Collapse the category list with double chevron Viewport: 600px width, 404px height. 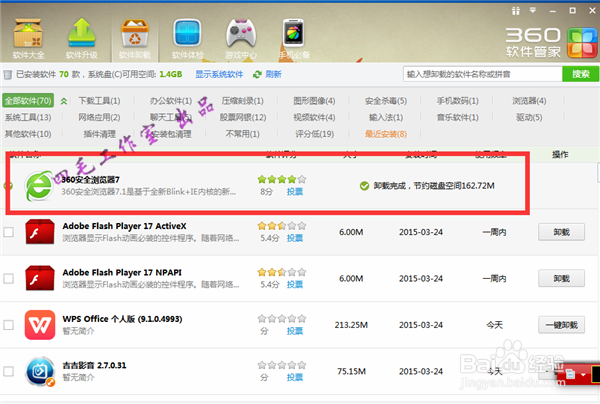coord(64,101)
